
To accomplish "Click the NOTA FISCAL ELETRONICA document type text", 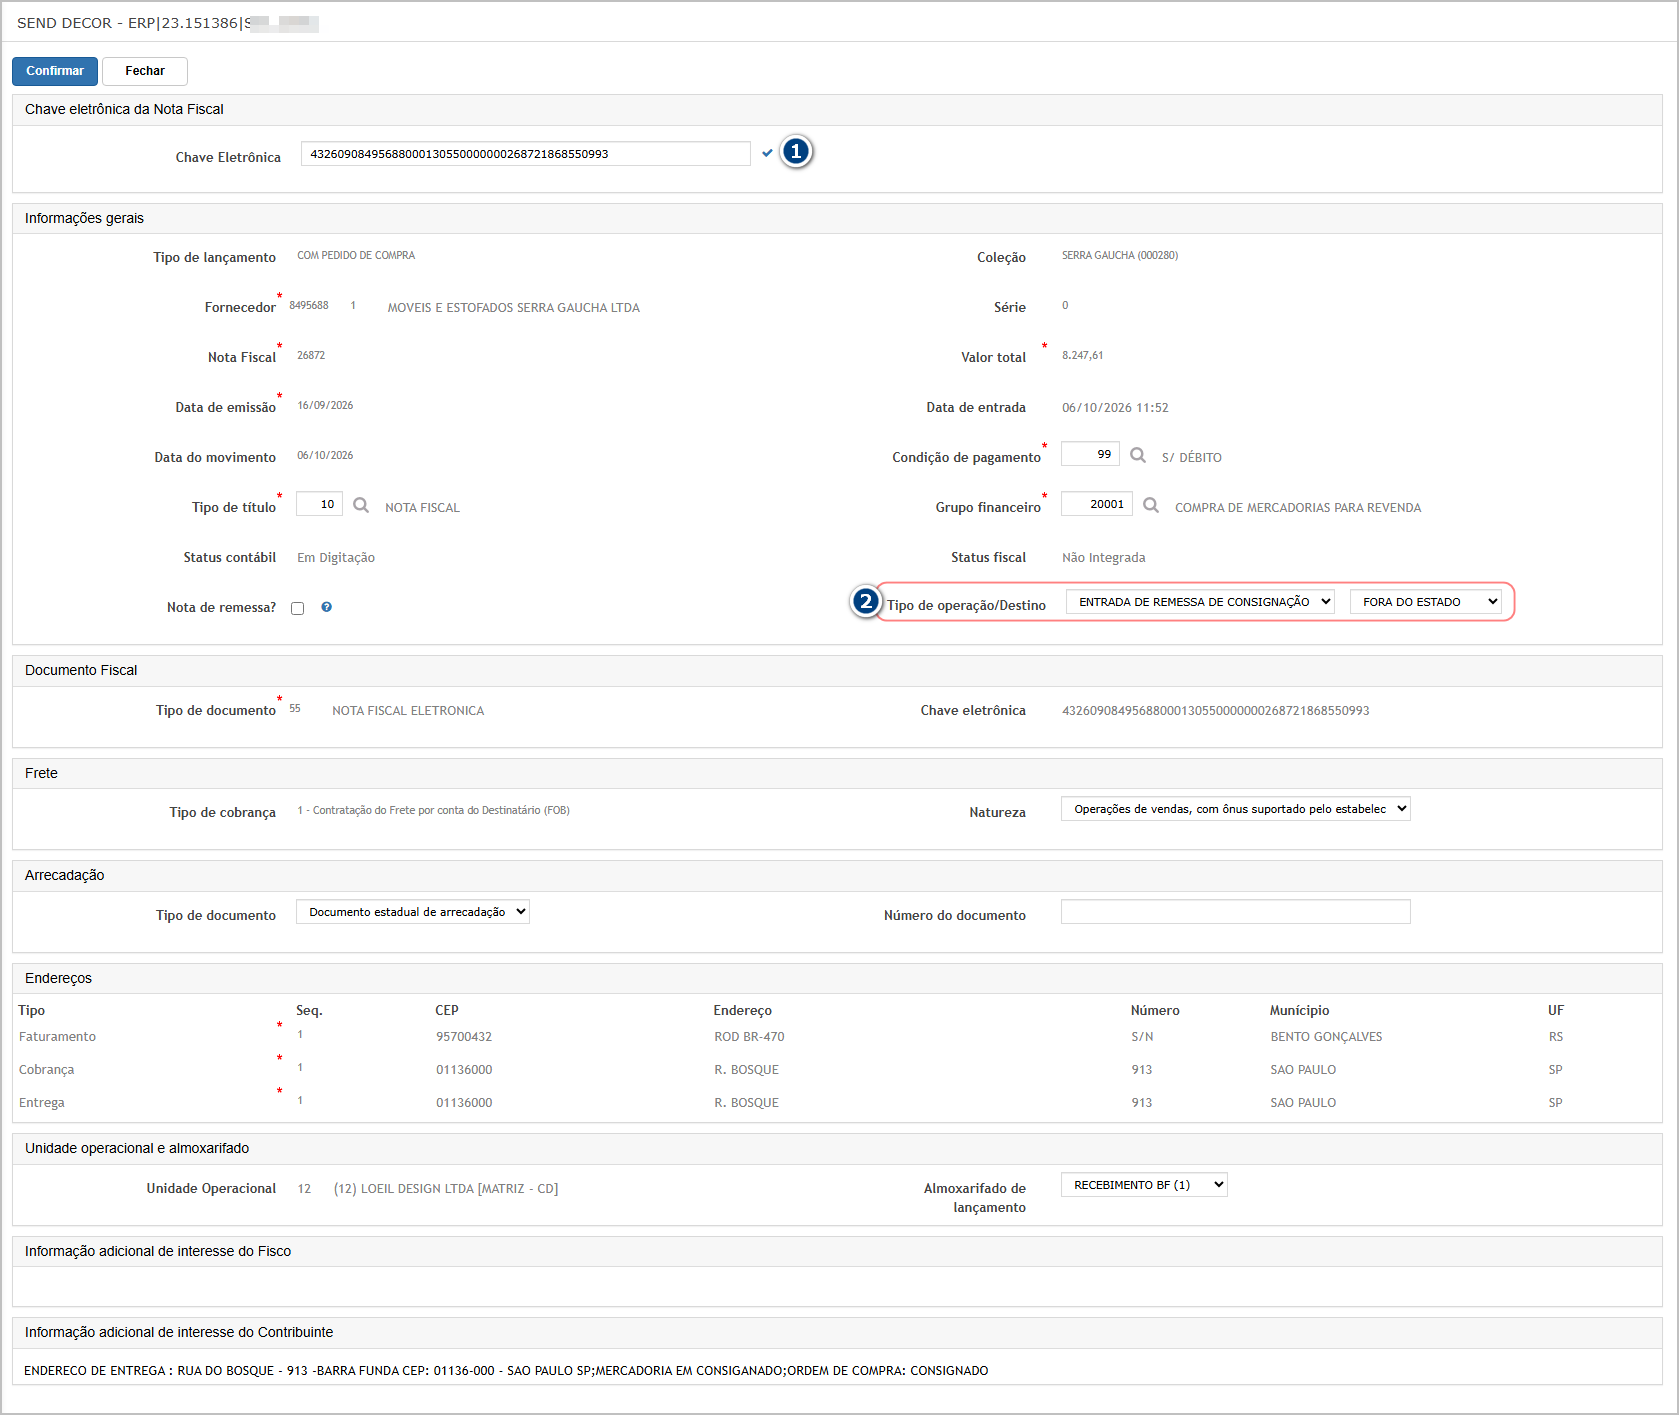I will pos(408,711).
